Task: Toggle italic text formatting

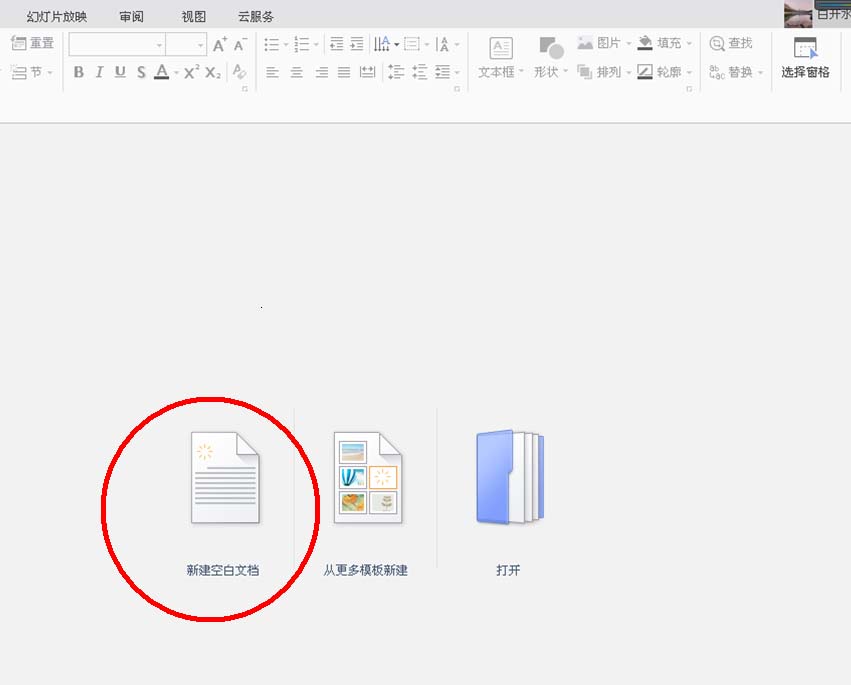Action: pos(99,72)
